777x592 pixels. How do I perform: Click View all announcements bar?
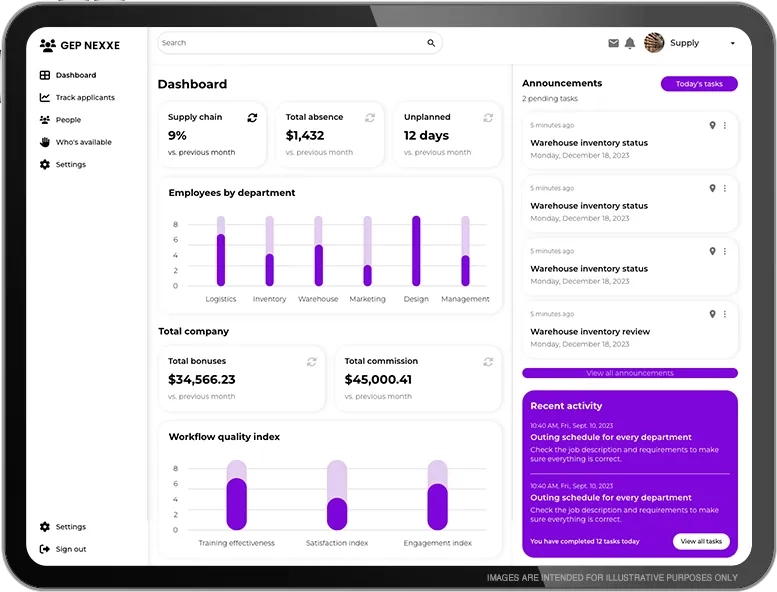coord(629,373)
